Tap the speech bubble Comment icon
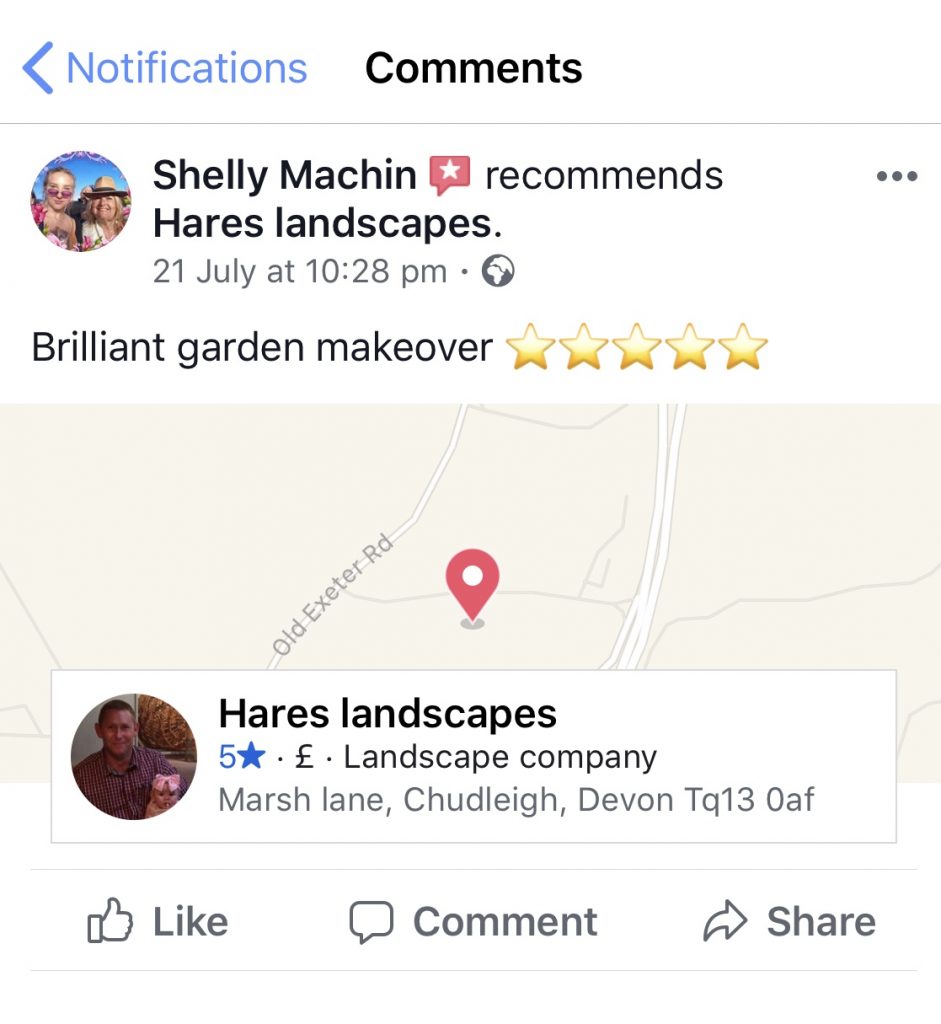 [x=371, y=921]
